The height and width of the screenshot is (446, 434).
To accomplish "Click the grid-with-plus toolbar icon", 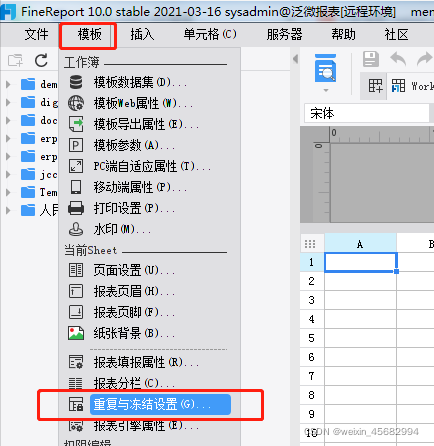I will point(375,86).
